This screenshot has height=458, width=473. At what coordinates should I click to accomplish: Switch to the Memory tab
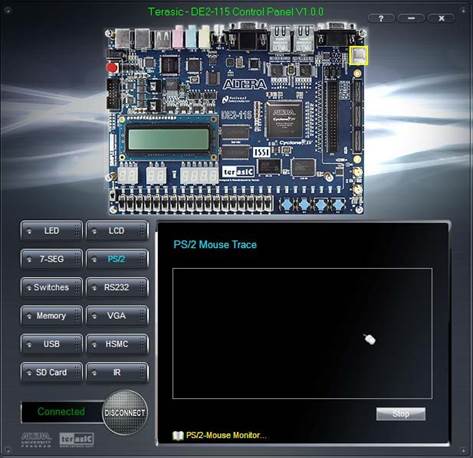[x=51, y=316]
